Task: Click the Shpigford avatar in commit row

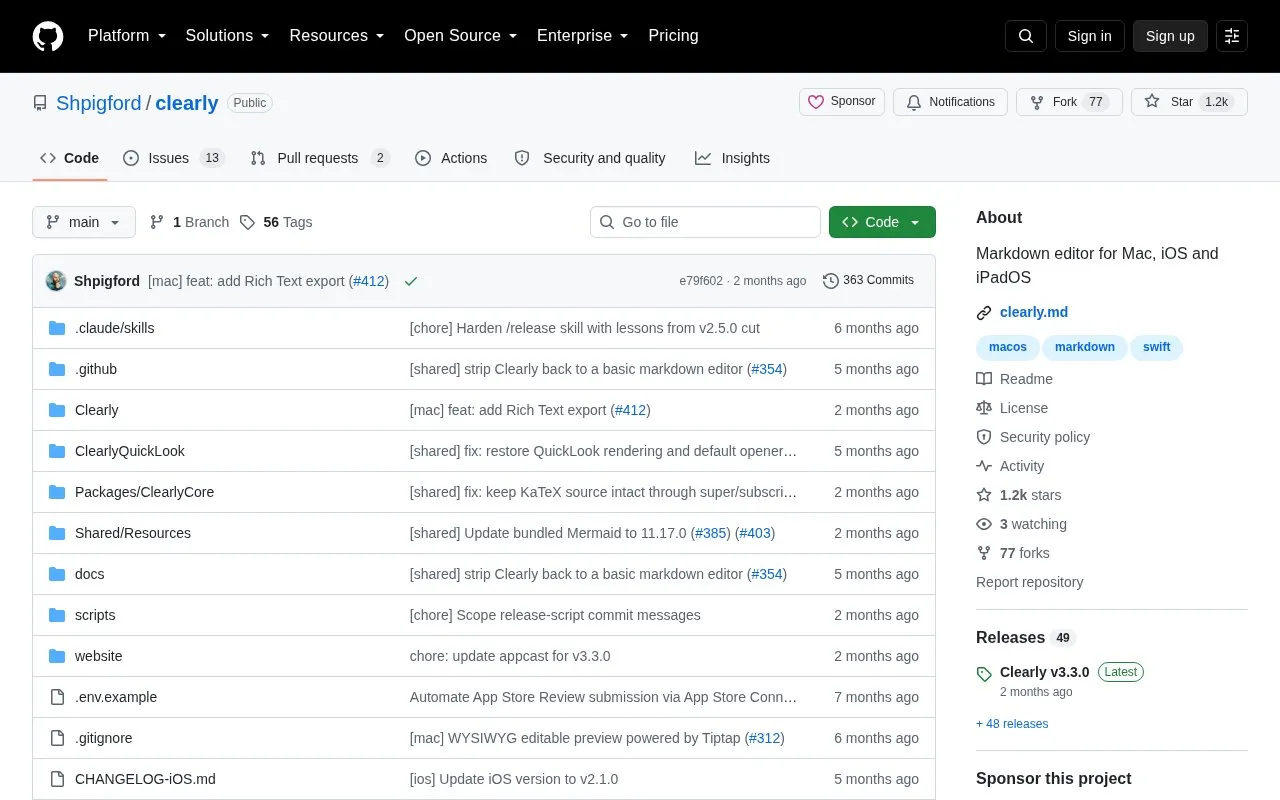Action: 56,281
